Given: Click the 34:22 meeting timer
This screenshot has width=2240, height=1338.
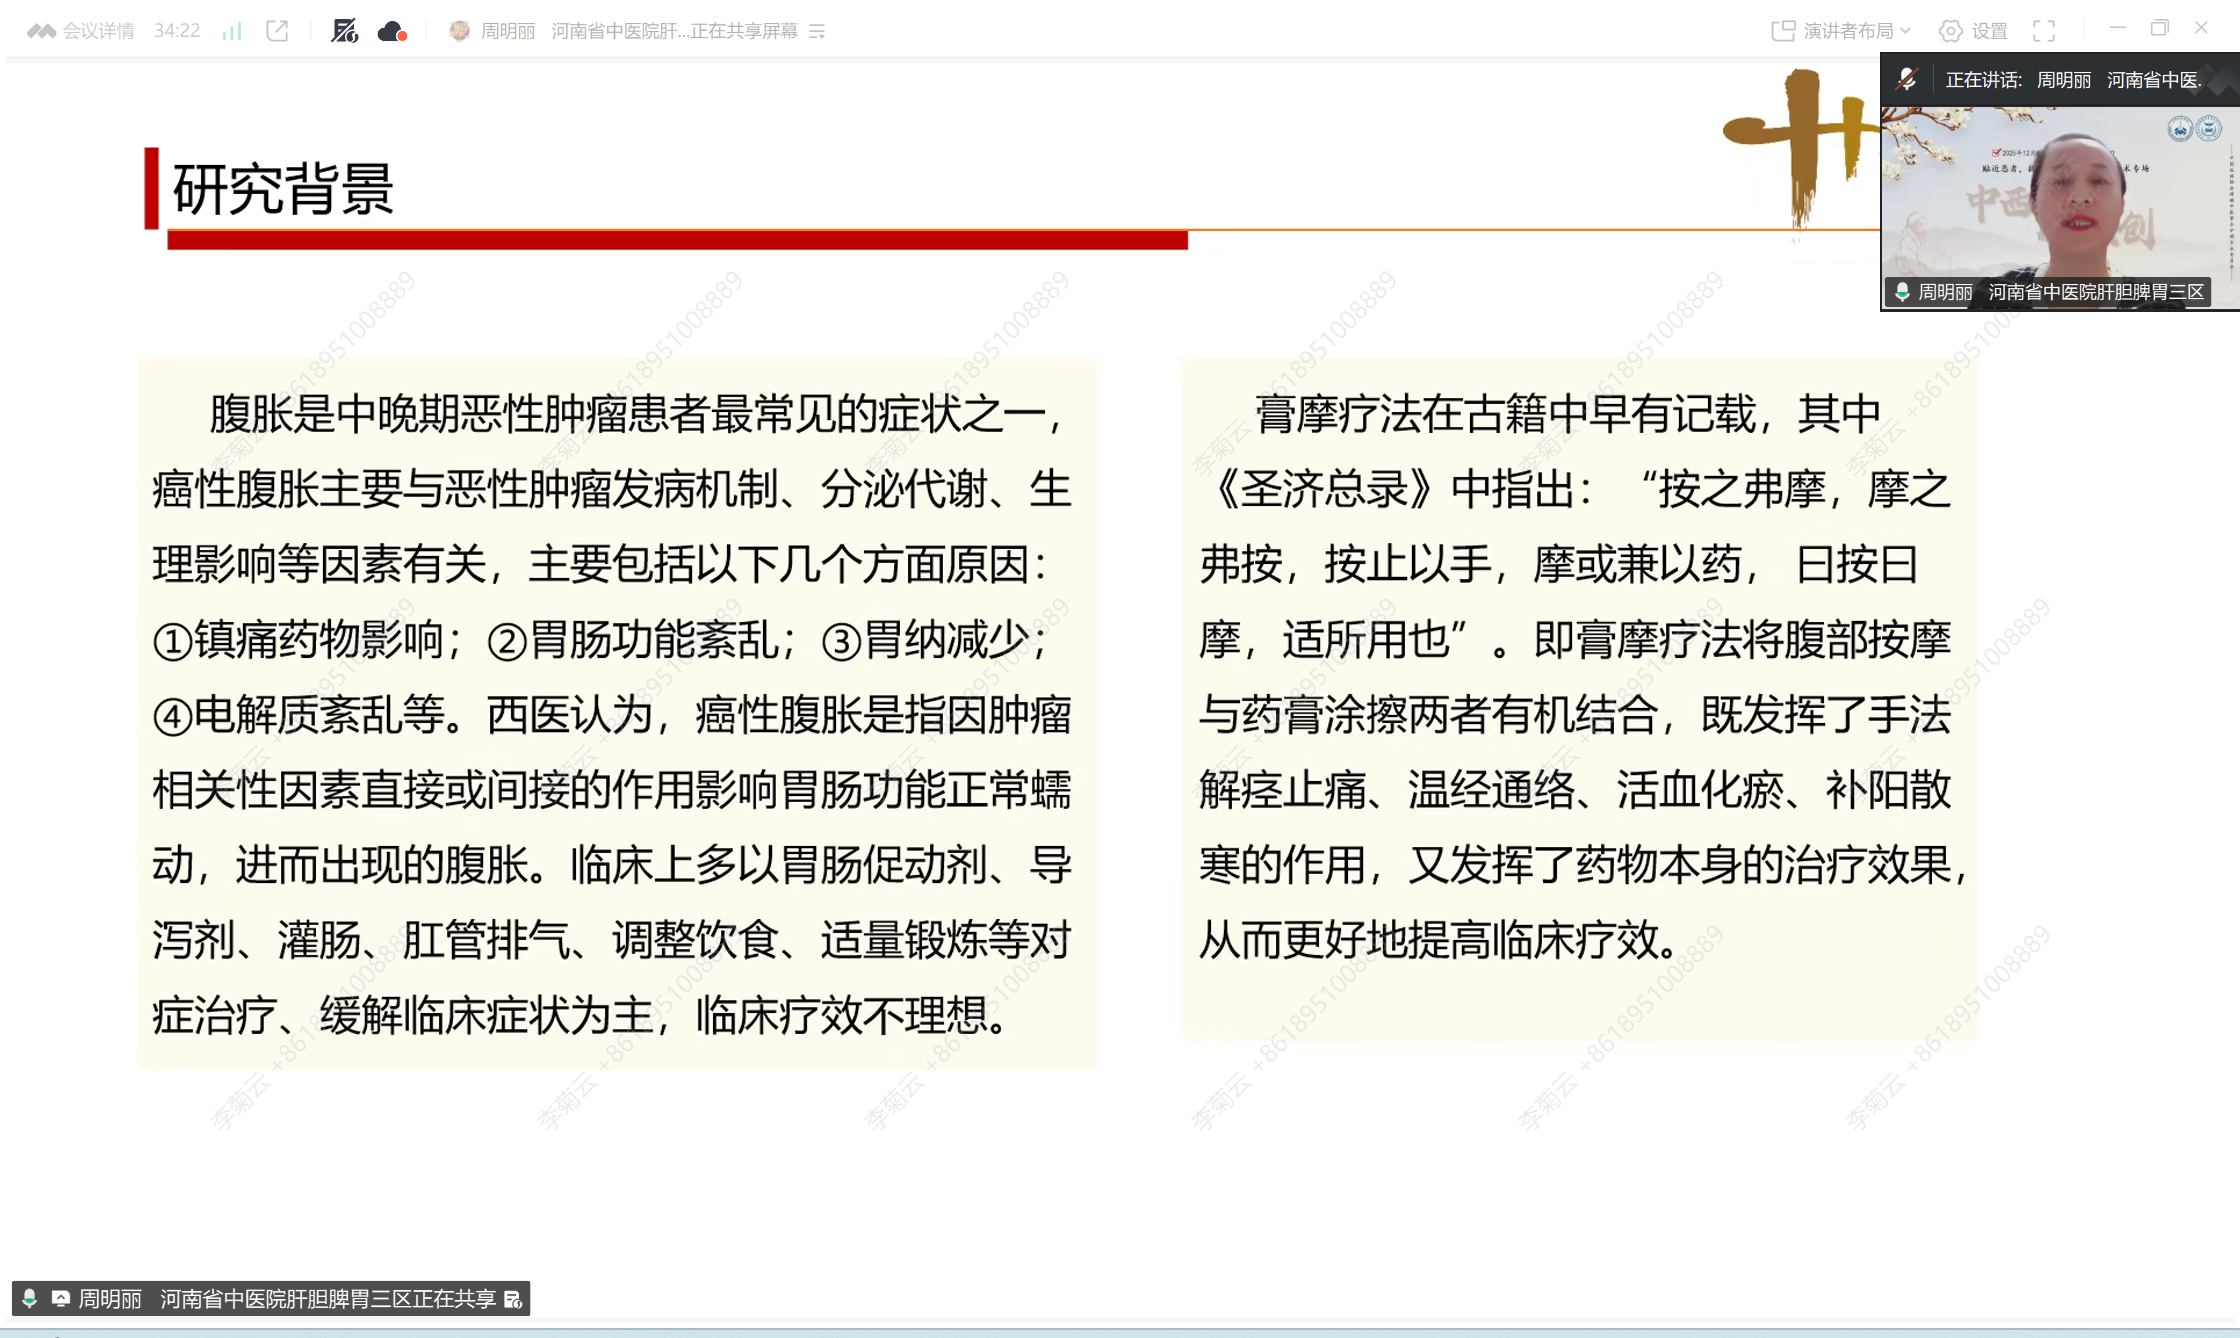Looking at the screenshot, I should (x=177, y=31).
